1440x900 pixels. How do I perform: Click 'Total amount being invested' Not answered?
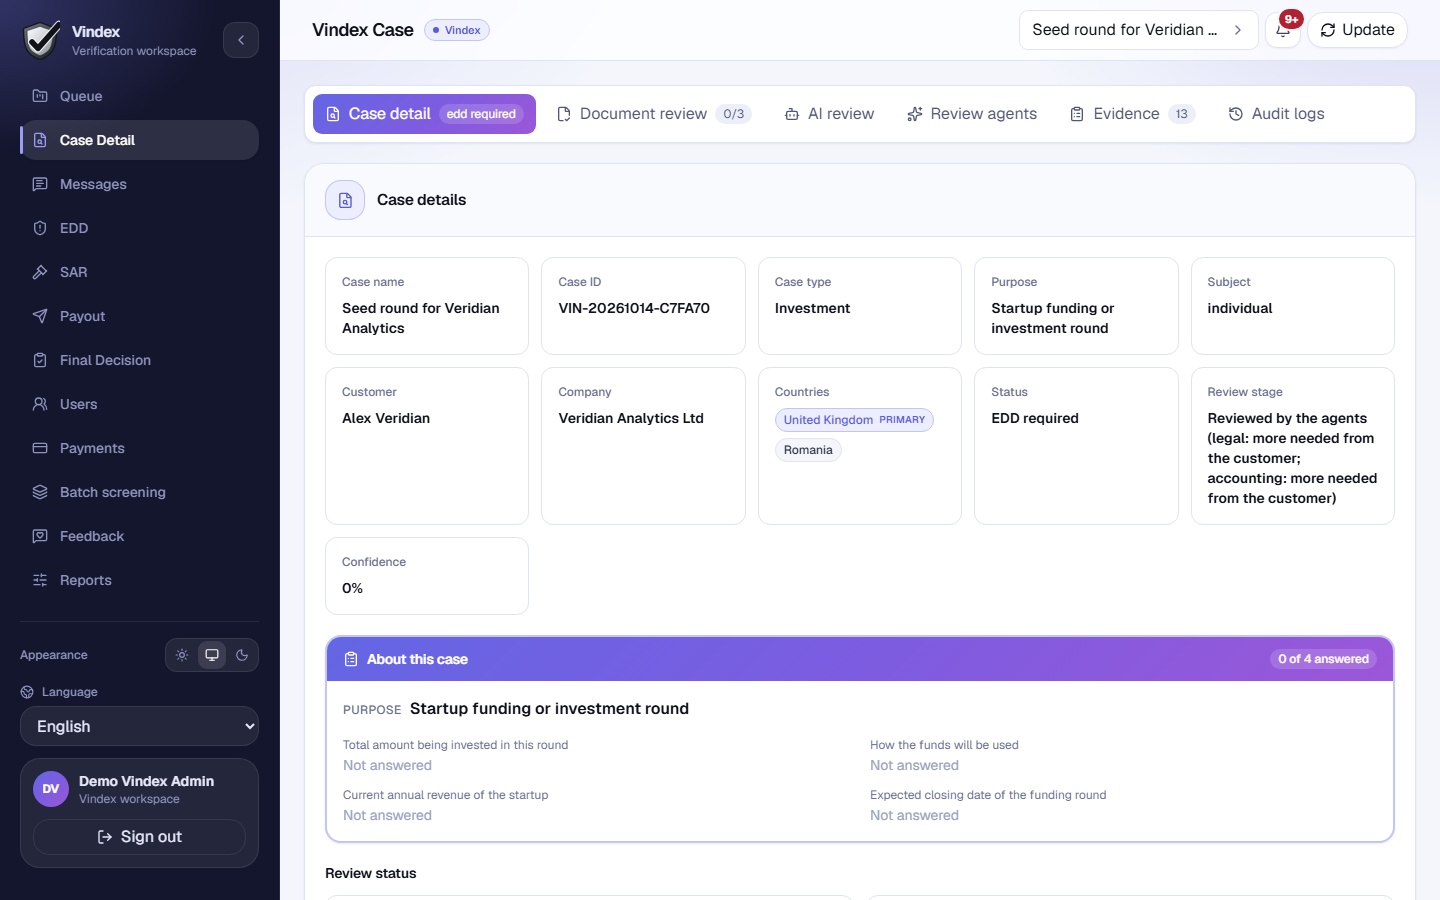[387, 765]
